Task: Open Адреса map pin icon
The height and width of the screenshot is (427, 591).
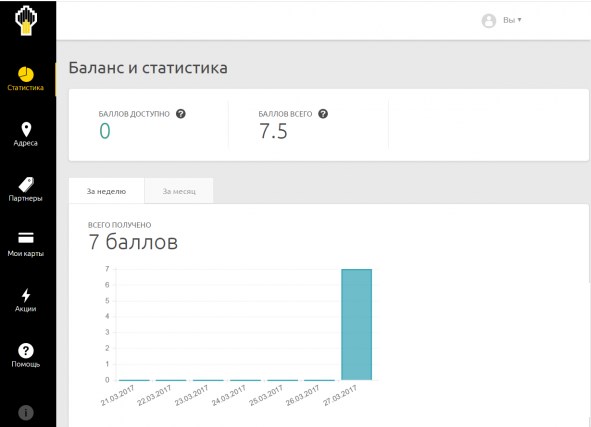Action: (26, 130)
